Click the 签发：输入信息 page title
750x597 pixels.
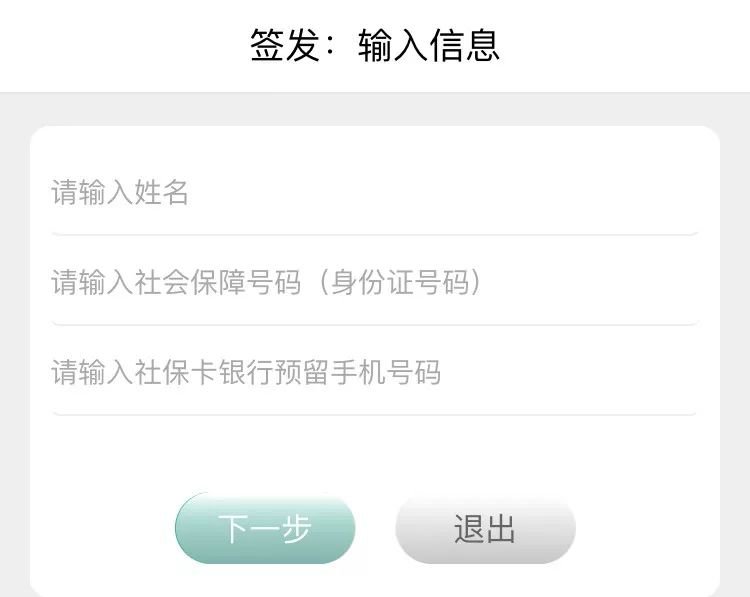pyautogui.click(x=375, y=45)
